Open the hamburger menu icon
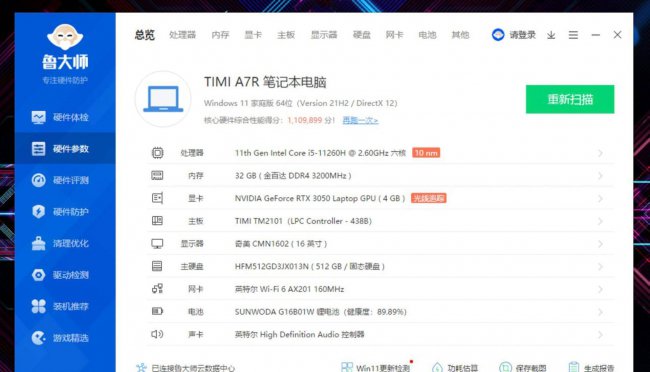The image size is (650, 372). pos(573,35)
